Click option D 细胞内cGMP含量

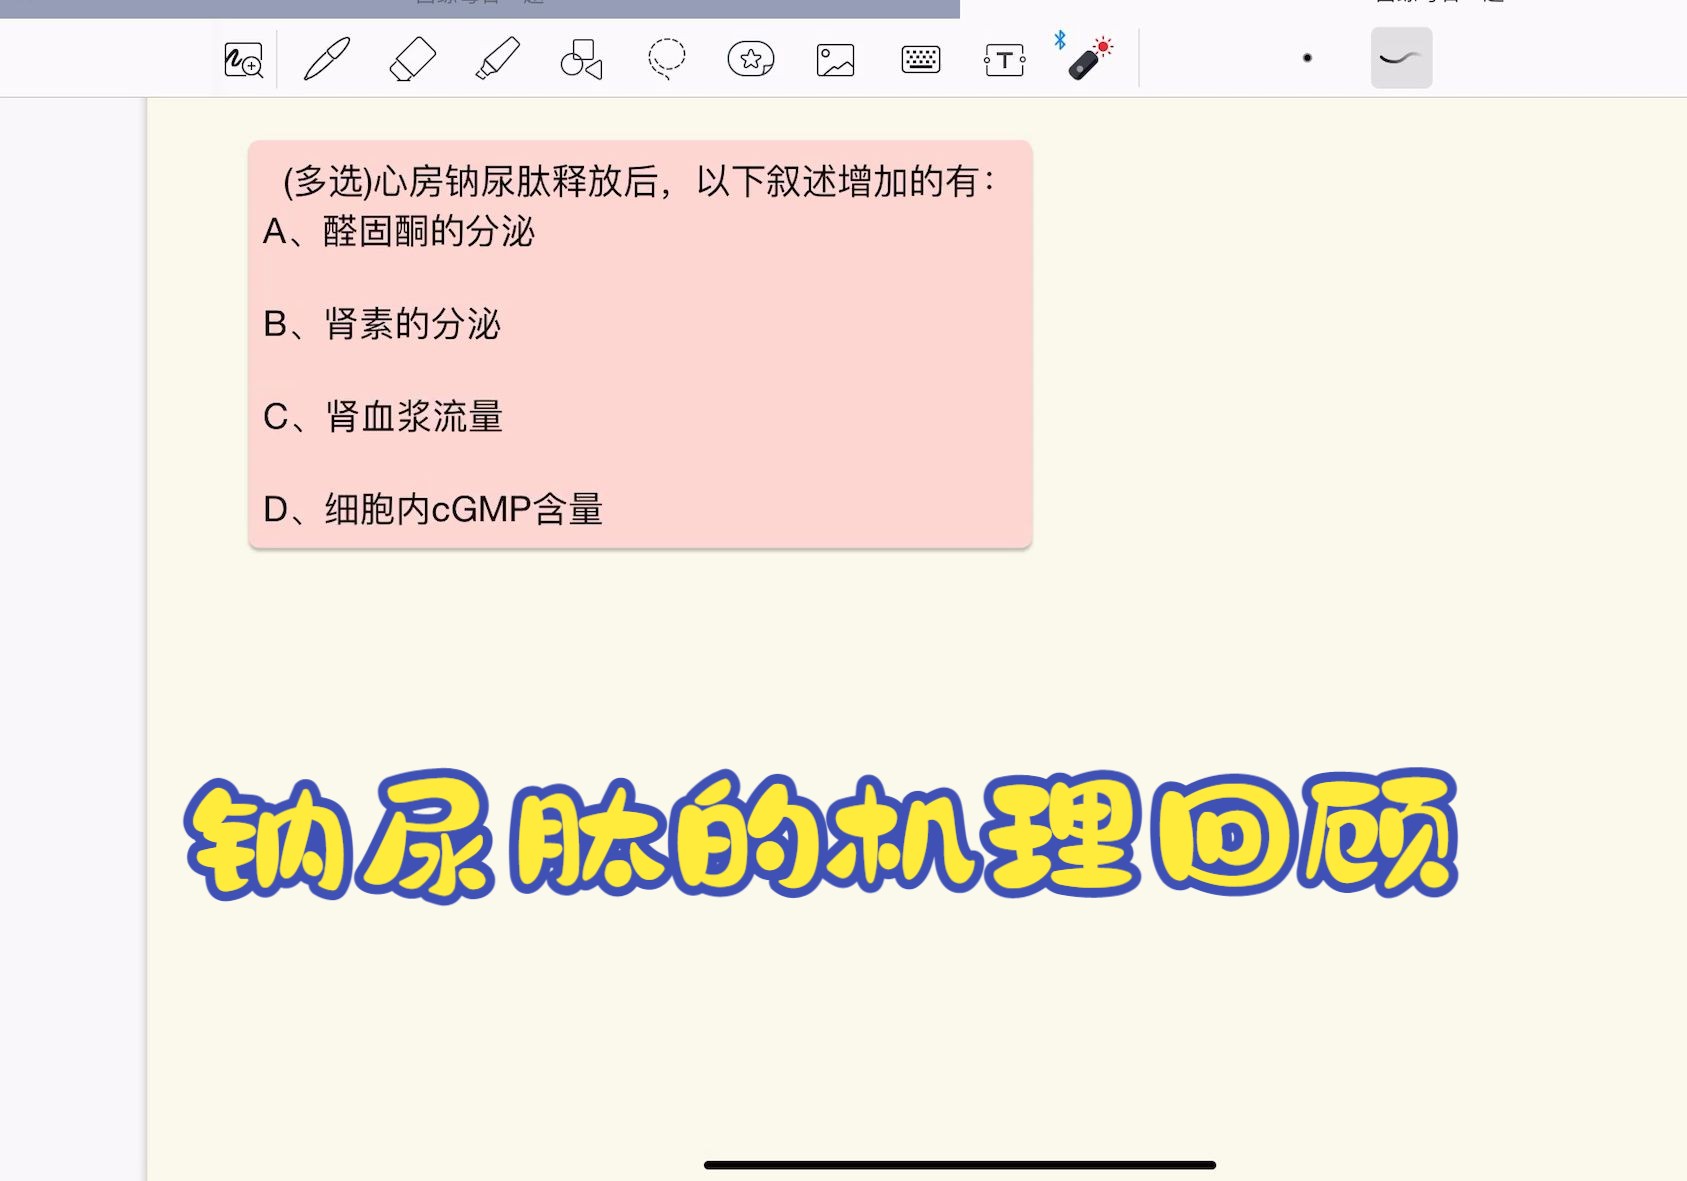432,509
